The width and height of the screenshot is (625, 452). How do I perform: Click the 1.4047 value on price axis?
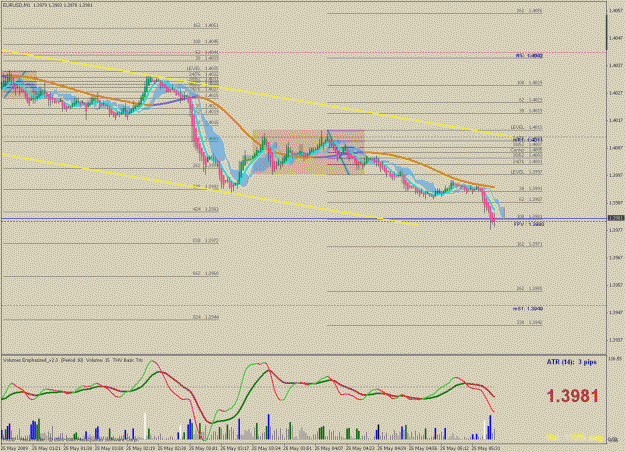[616, 38]
